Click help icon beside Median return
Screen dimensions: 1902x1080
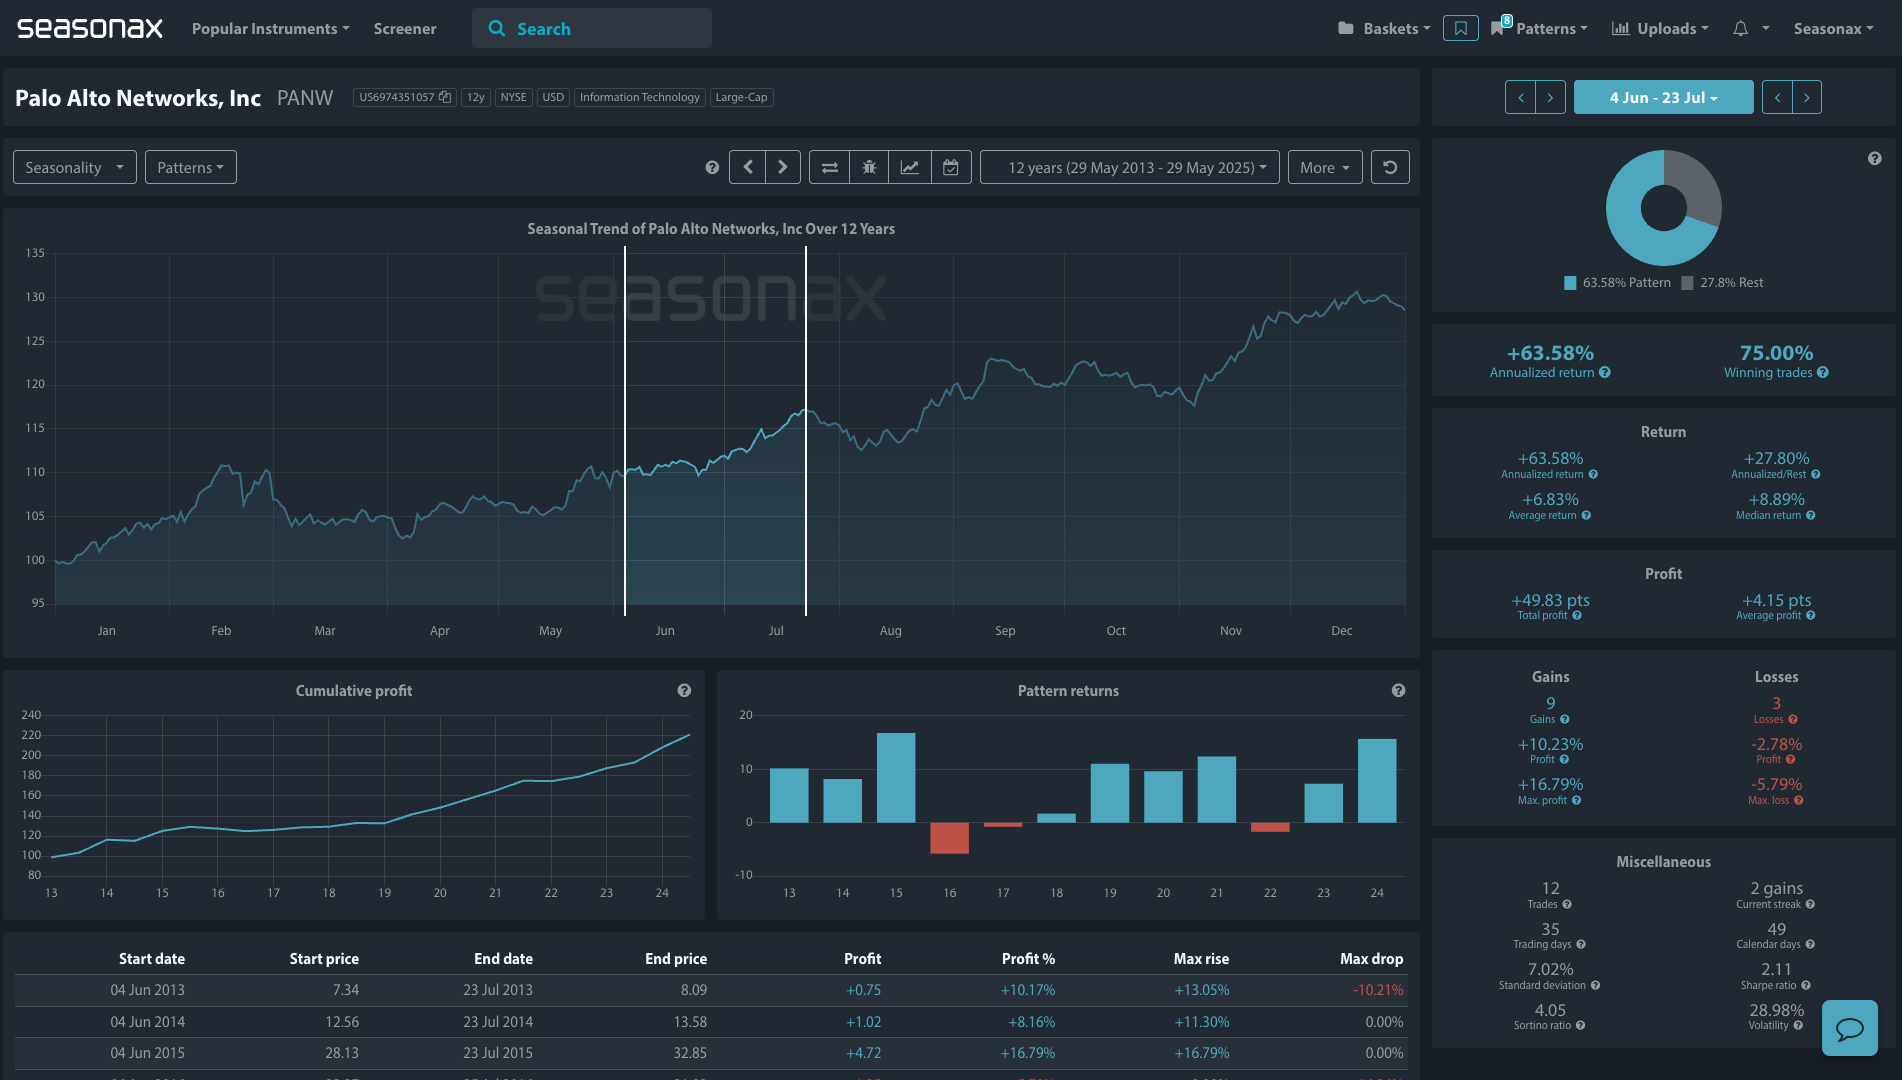(x=1811, y=515)
